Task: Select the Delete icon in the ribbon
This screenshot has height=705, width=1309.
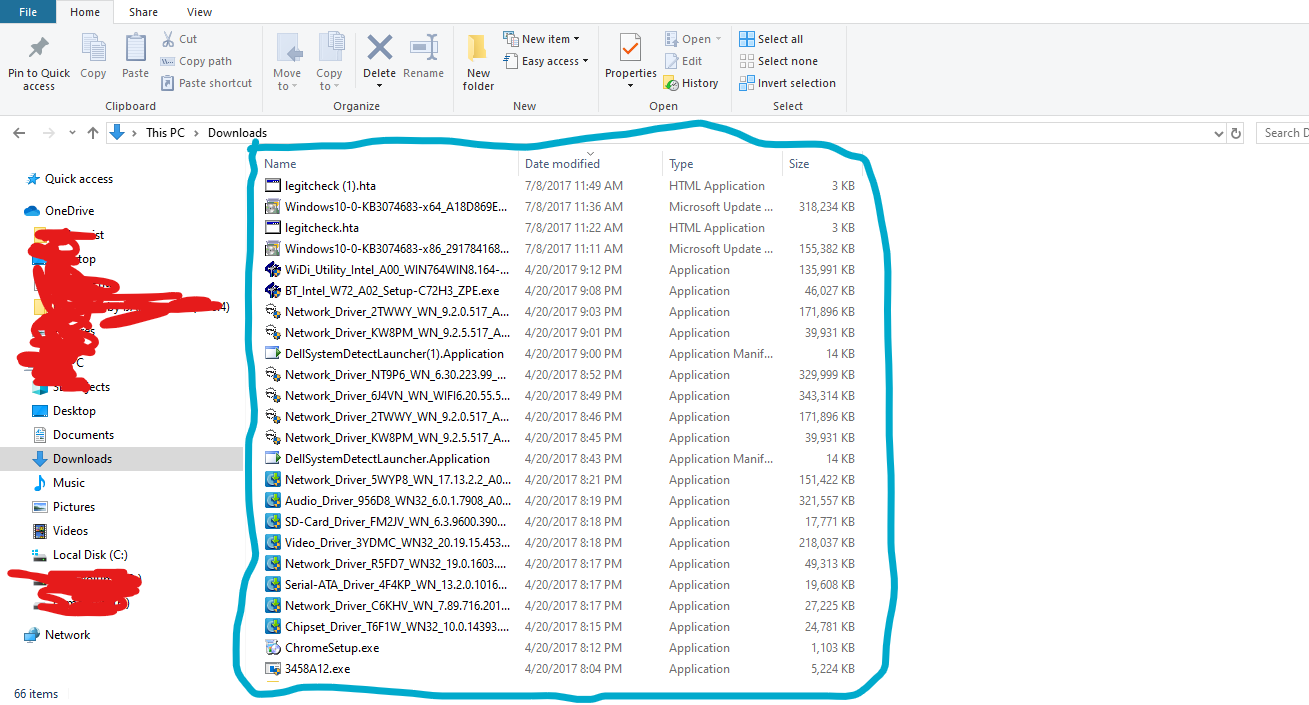Action: [379, 60]
